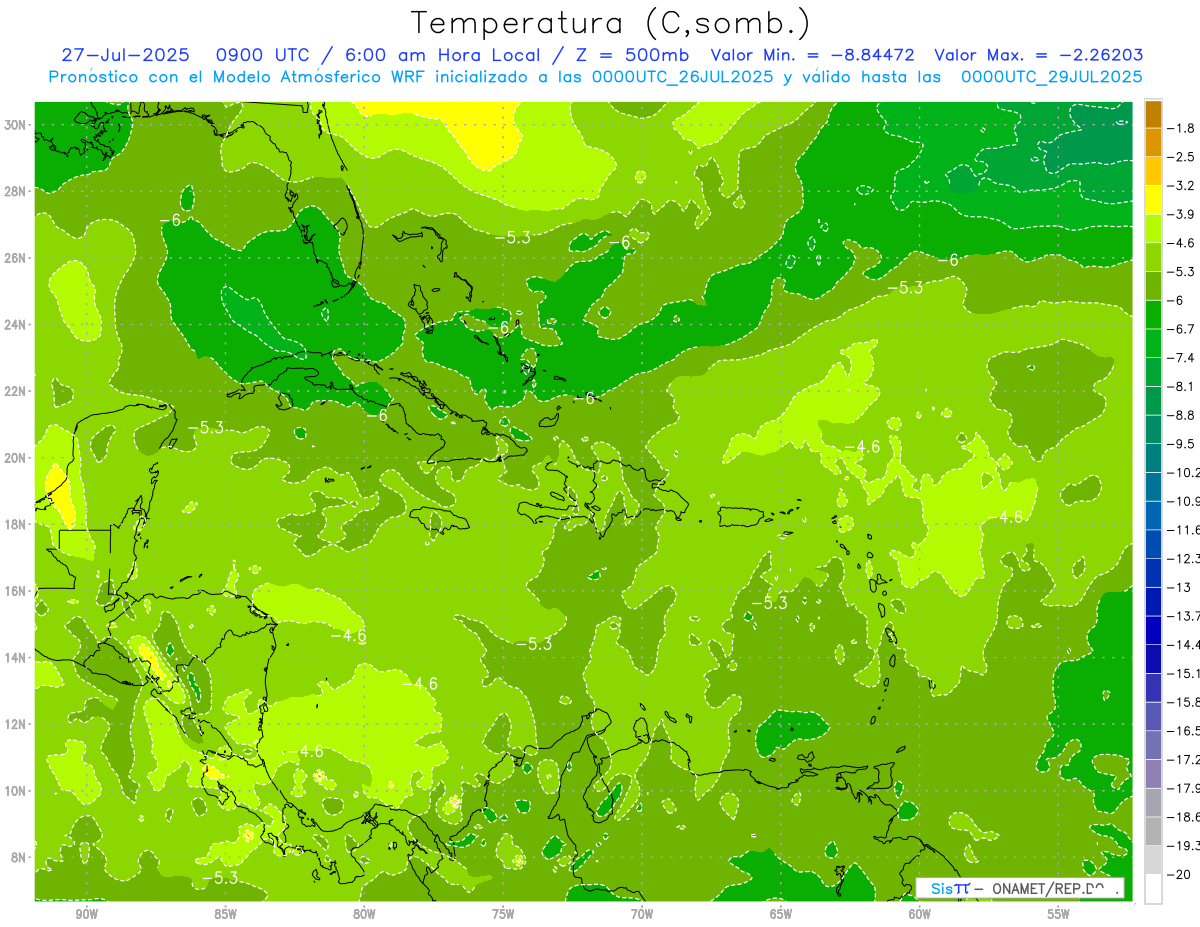The width and height of the screenshot is (1200, 927).
Task: Click the -9.5 colorbar tick label
Action: 1183,444
